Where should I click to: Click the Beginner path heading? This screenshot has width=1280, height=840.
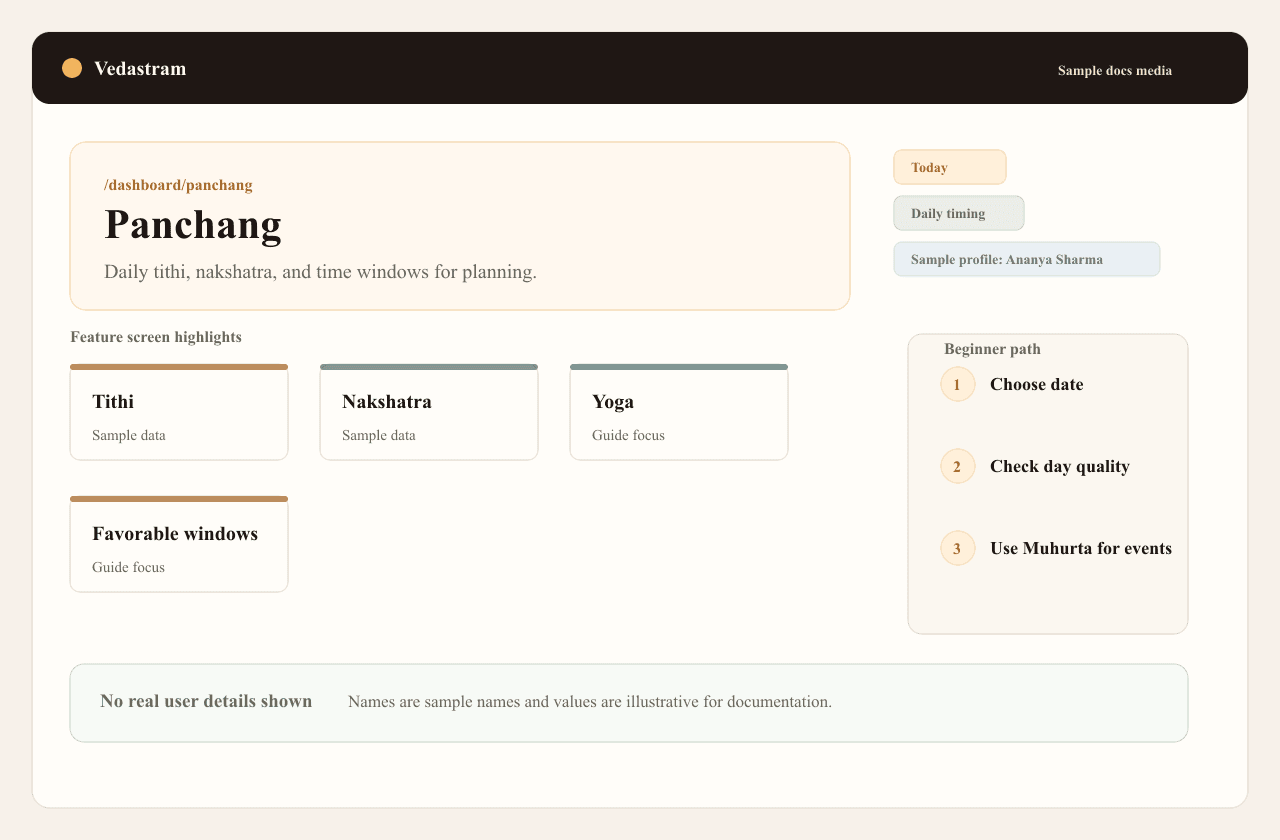992,349
